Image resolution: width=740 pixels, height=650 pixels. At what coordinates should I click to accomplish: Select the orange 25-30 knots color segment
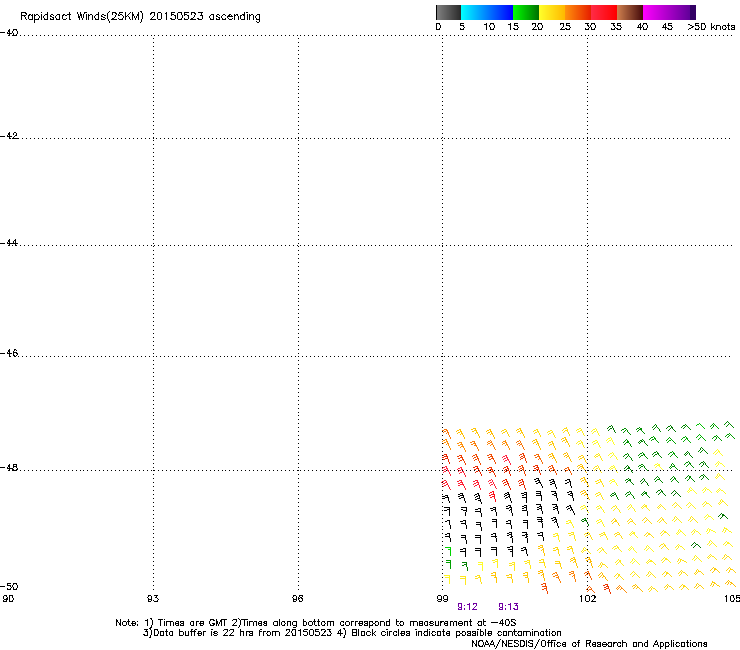click(578, 12)
